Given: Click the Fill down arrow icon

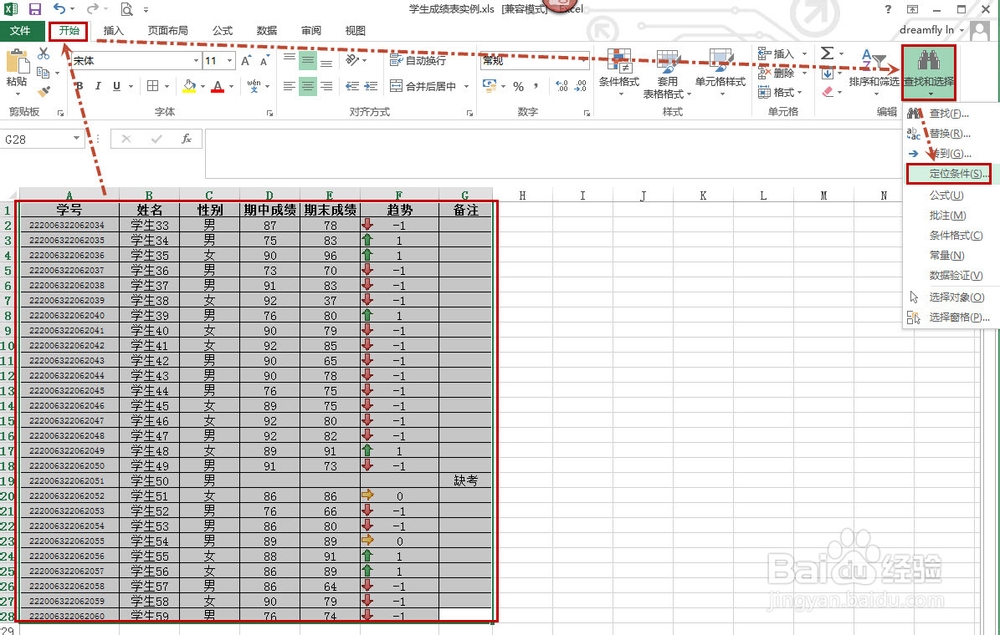Looking at the screenshot, I should click(x=827, y=73).
